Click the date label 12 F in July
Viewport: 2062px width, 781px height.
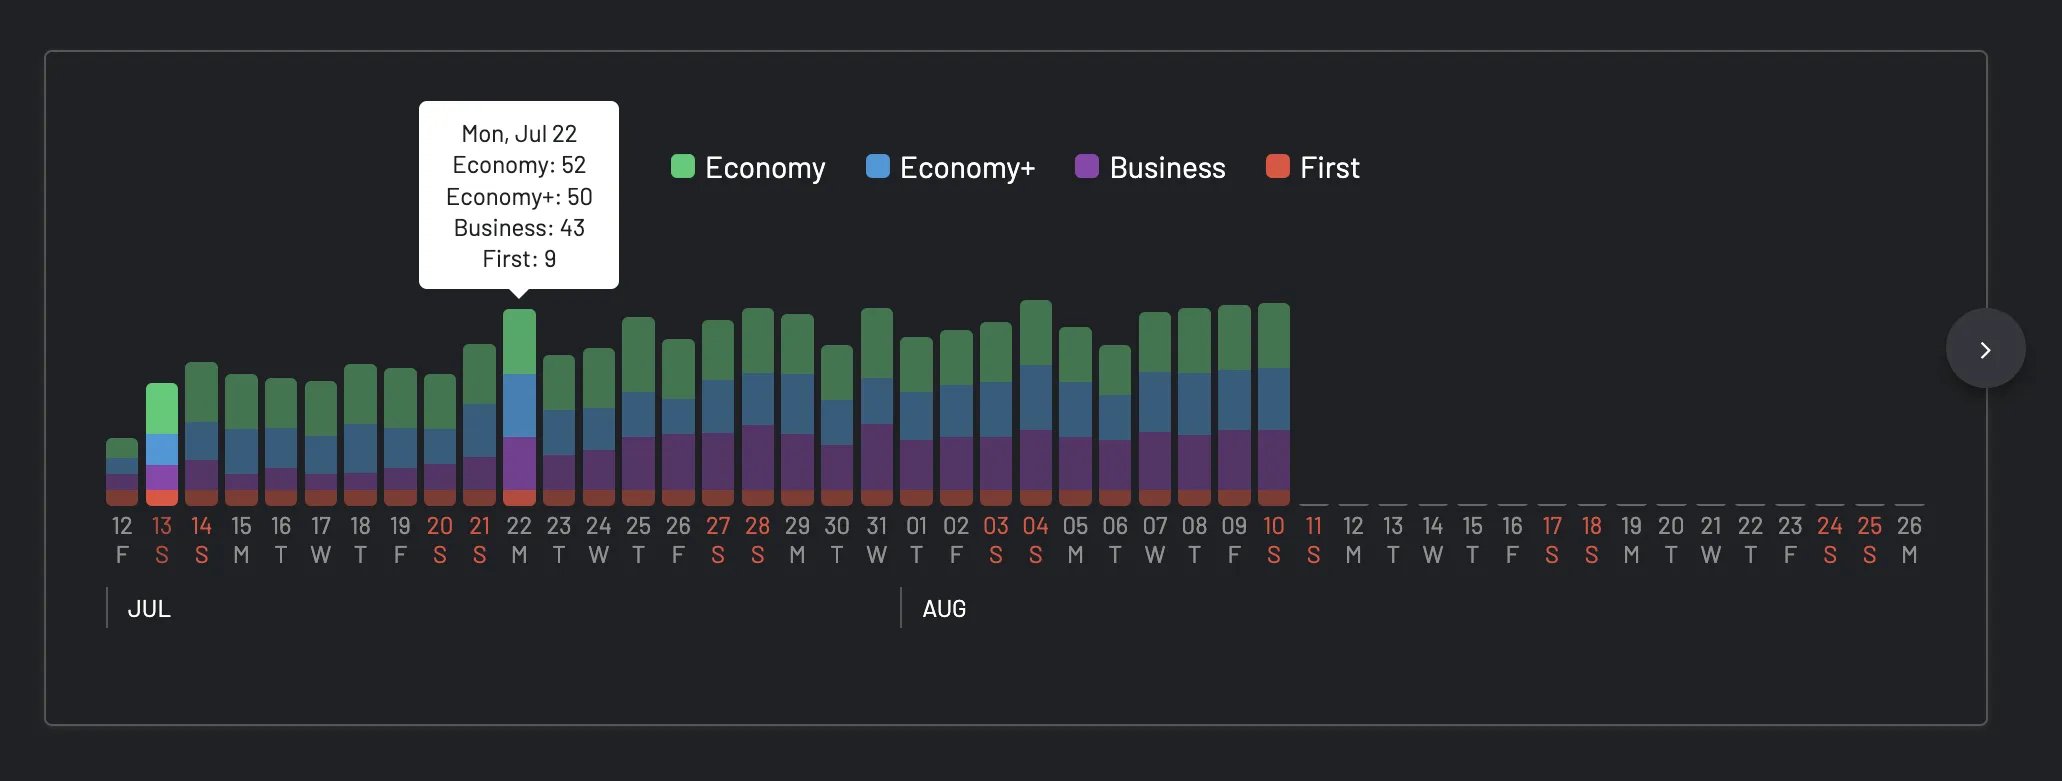122,540
